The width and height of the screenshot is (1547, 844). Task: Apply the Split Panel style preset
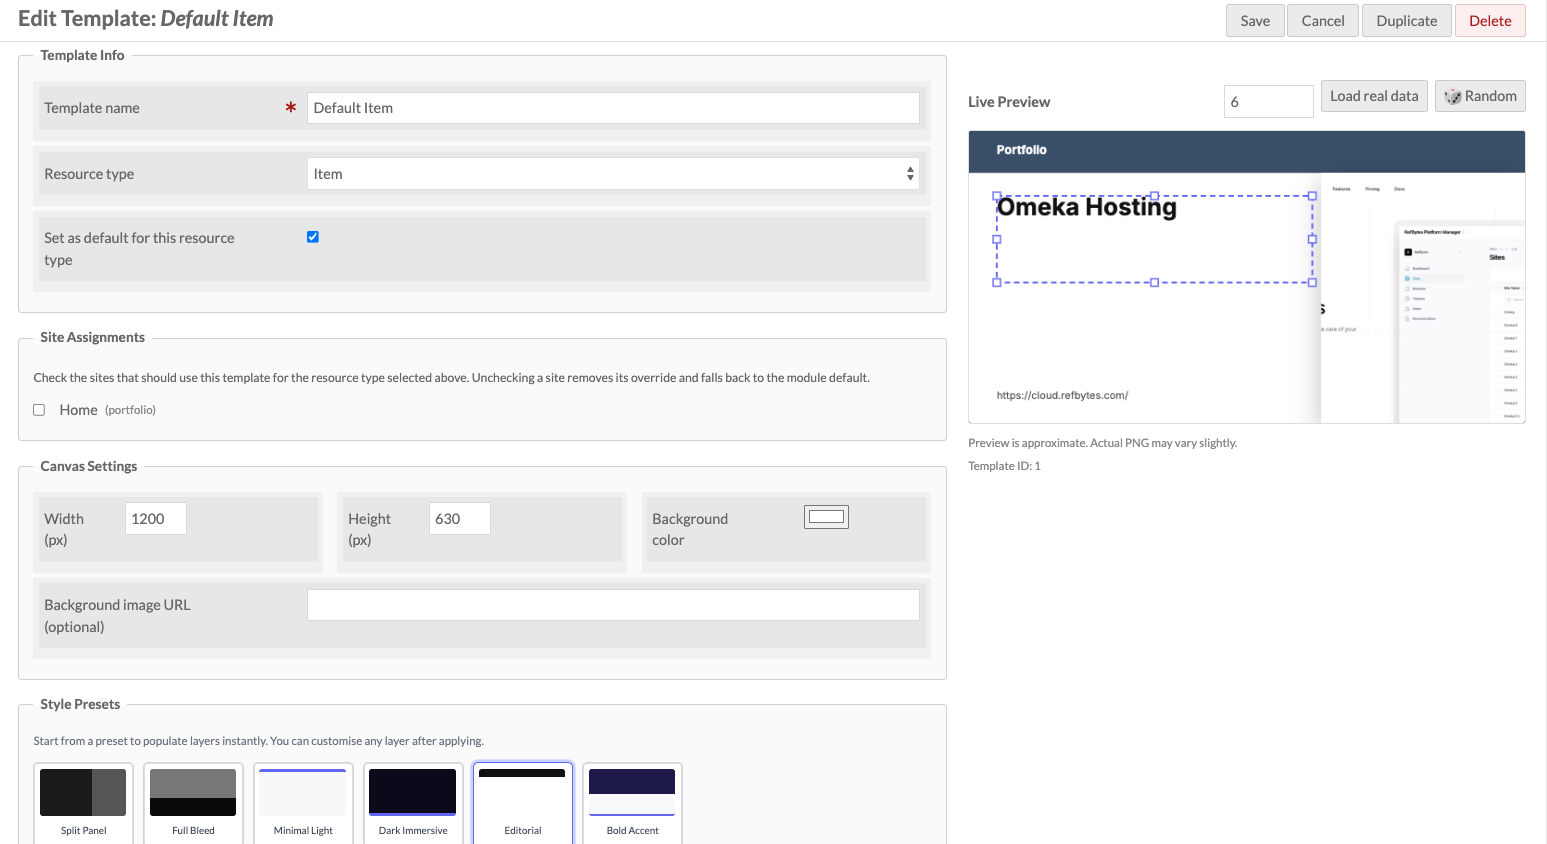click(x=83, y=800)
